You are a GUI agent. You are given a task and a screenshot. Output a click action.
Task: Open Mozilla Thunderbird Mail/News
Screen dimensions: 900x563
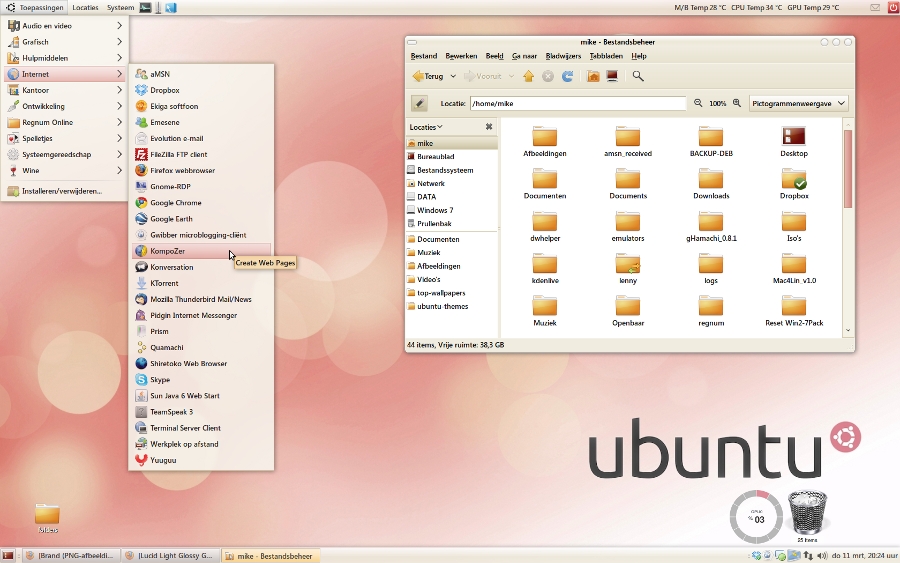(x=201, y=299)
